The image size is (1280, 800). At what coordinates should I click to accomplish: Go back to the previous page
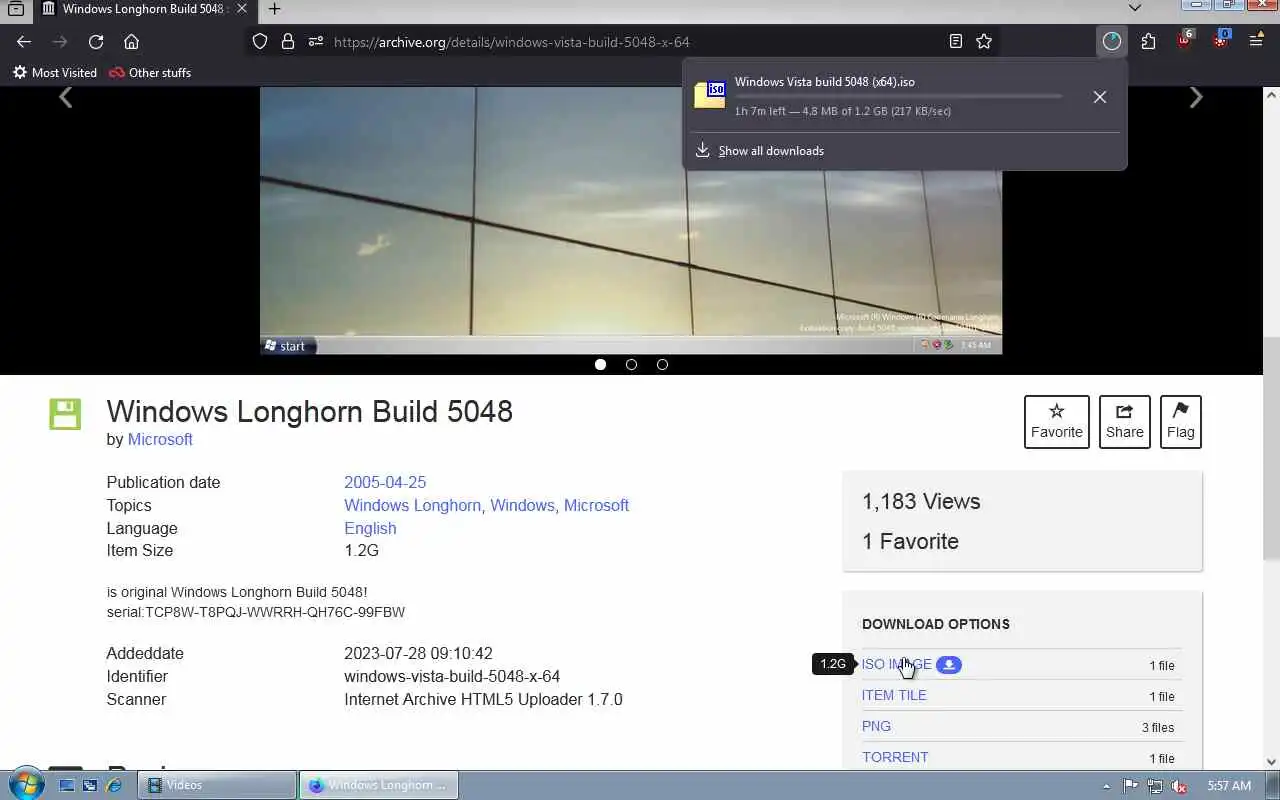(x=24, y=42)
